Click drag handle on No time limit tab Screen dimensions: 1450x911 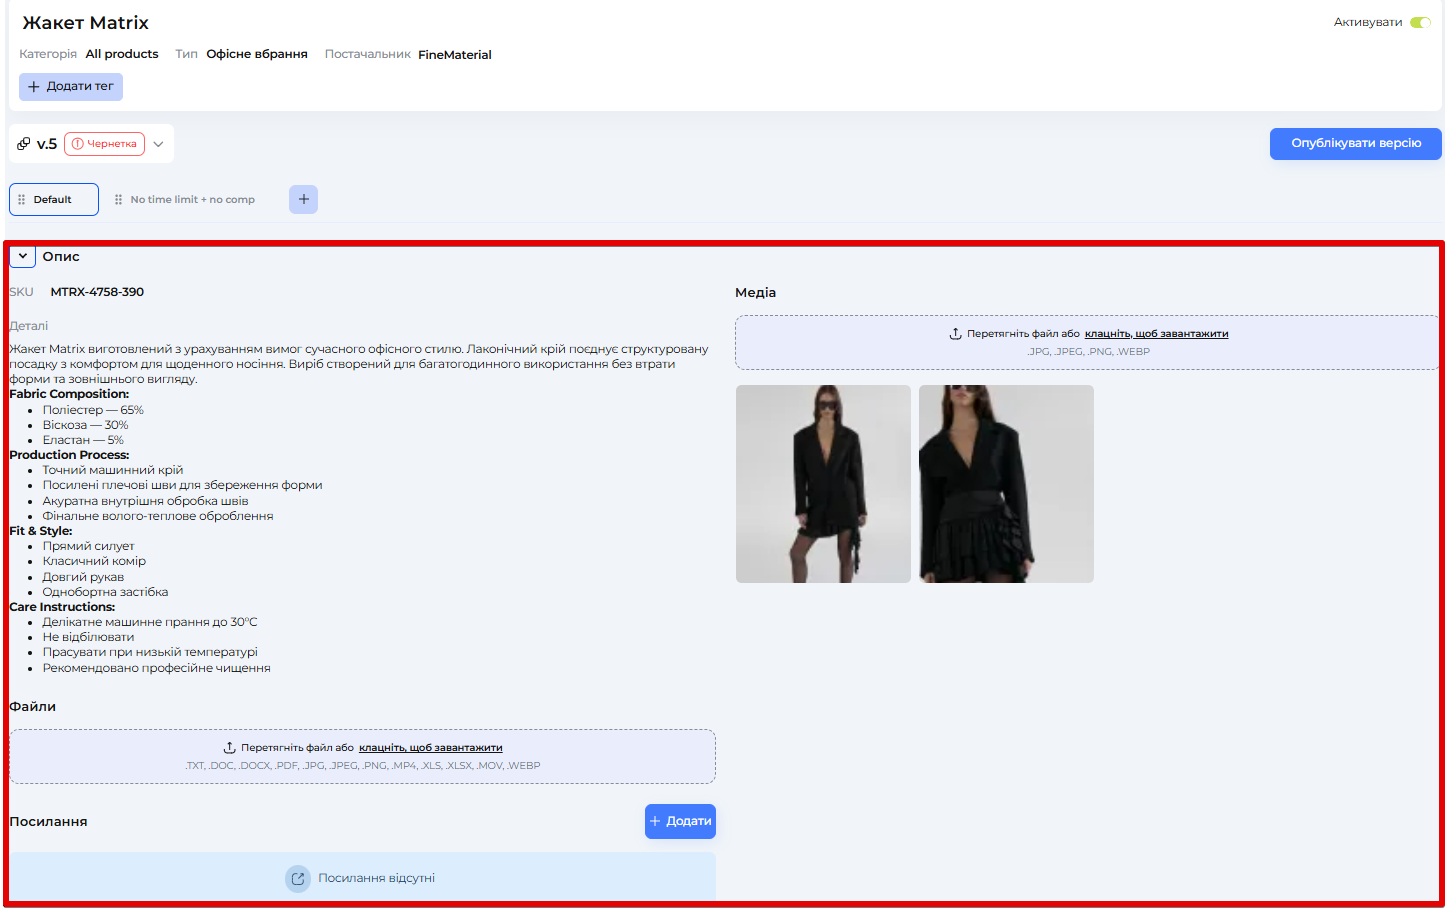(118, 200)
